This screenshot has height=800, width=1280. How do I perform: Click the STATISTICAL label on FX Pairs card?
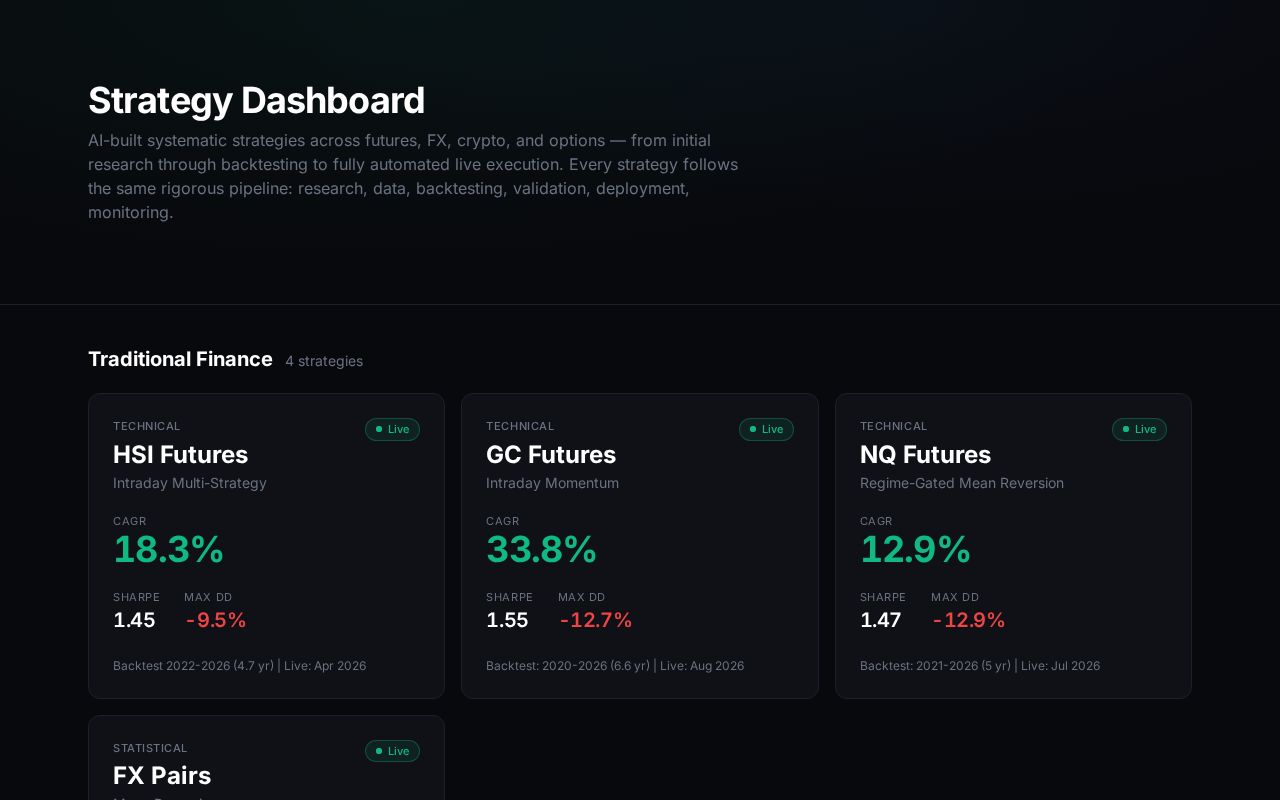[x=150, y=748]
